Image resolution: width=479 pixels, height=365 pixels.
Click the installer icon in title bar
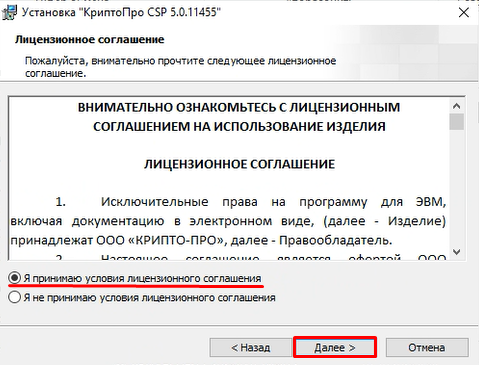[9, 13]
